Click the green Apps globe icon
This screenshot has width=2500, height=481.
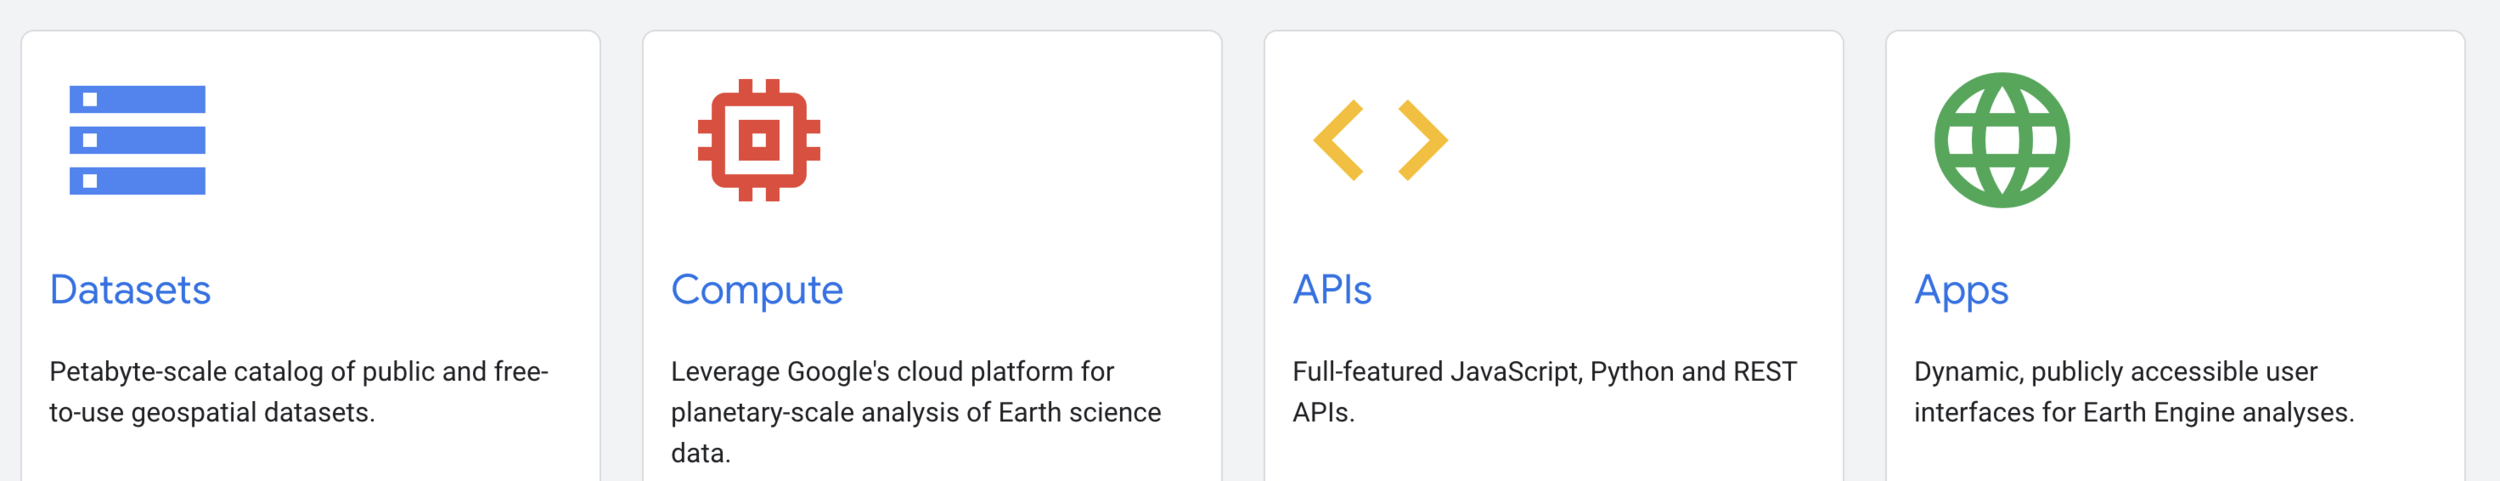pyautogui.click(x=2002, y=140)
